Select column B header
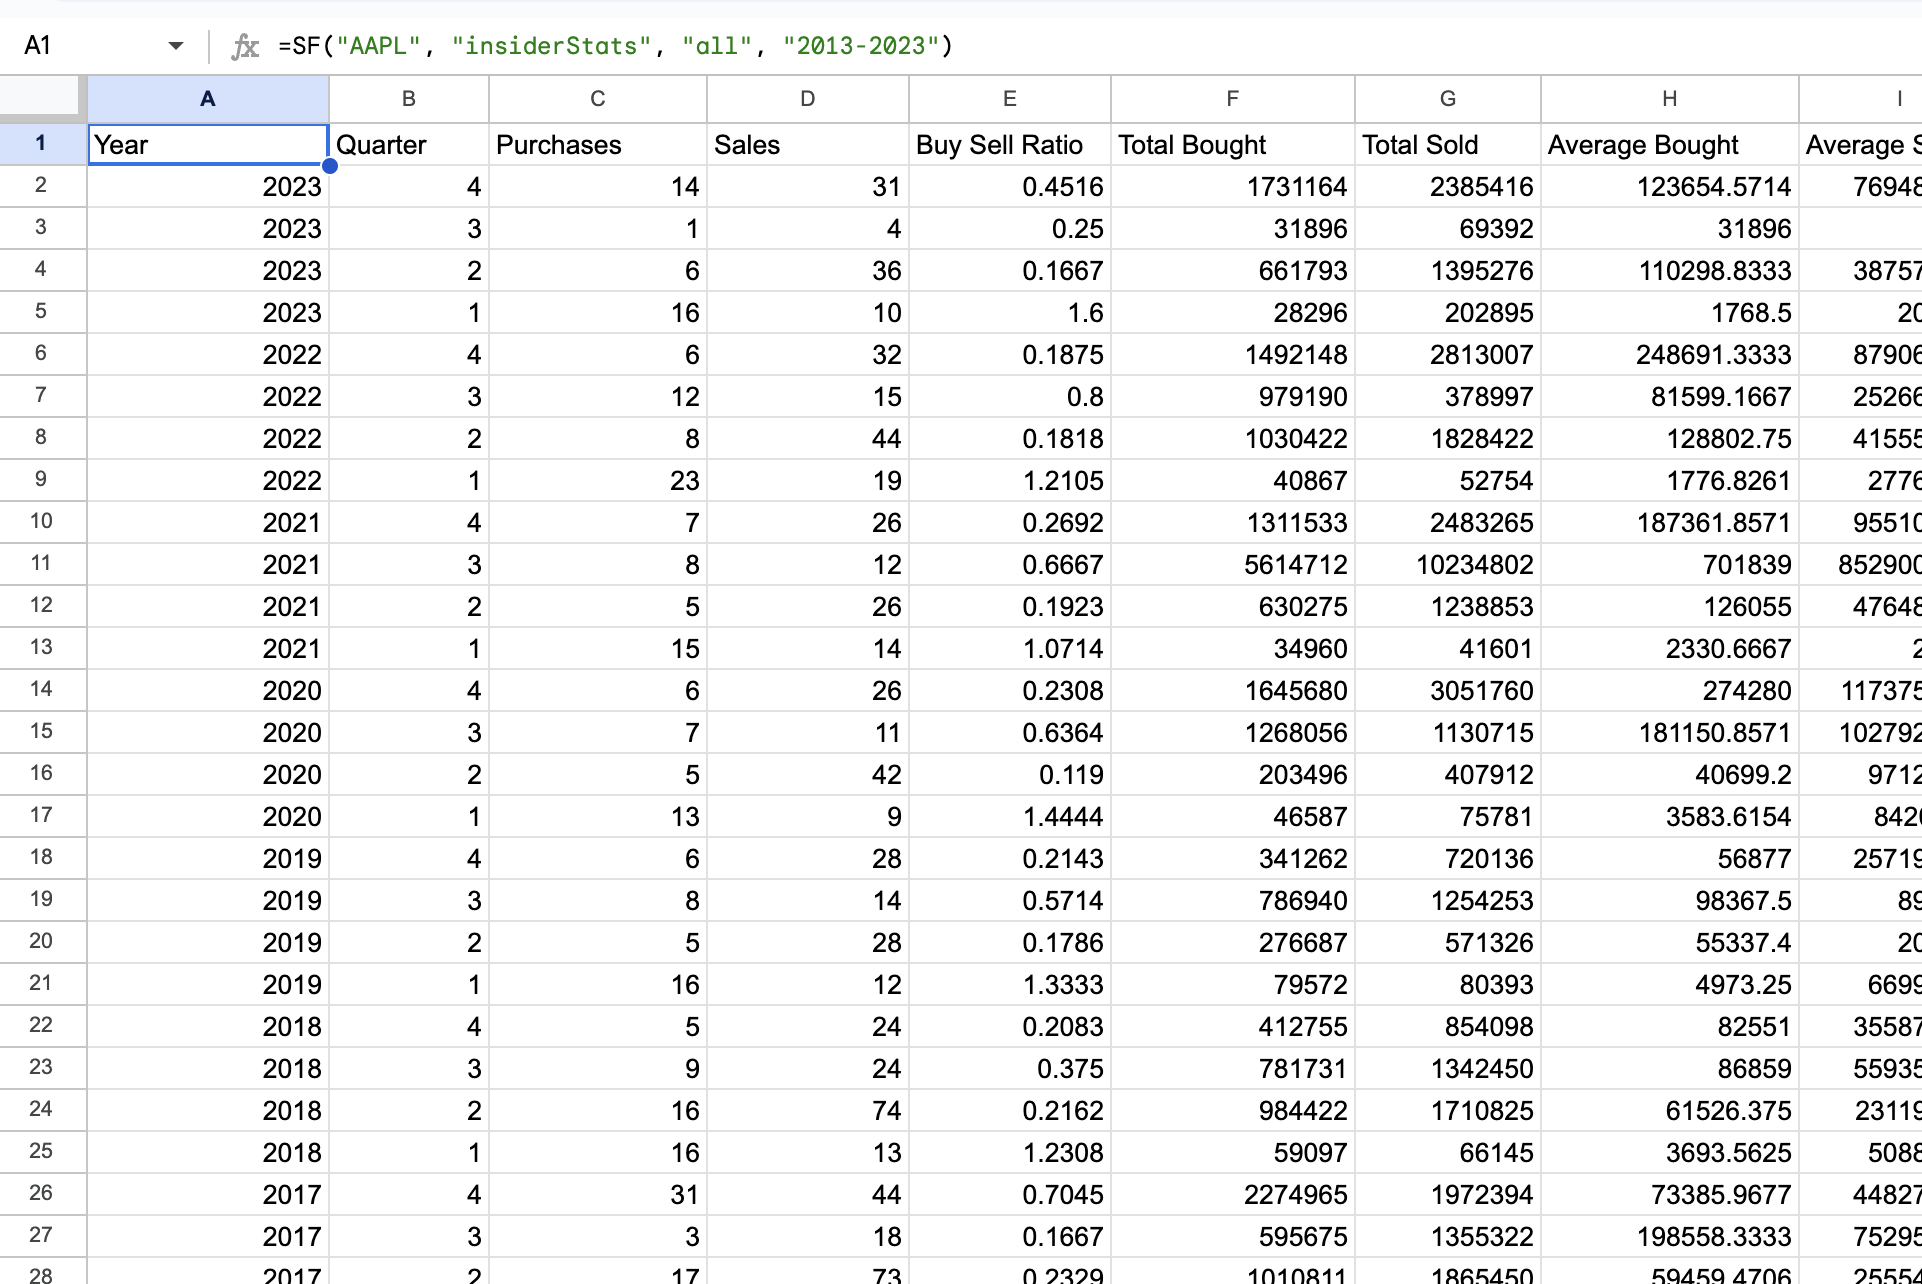1922x1284 pixels. coord(408,98)
